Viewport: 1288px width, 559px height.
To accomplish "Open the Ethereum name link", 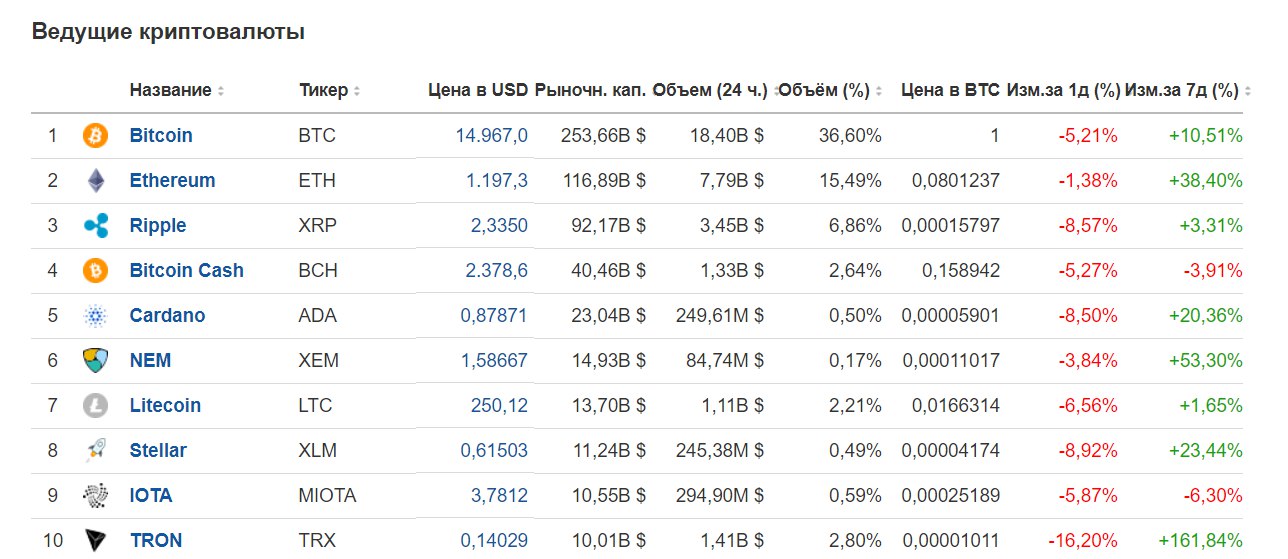I will coord(172,180).
